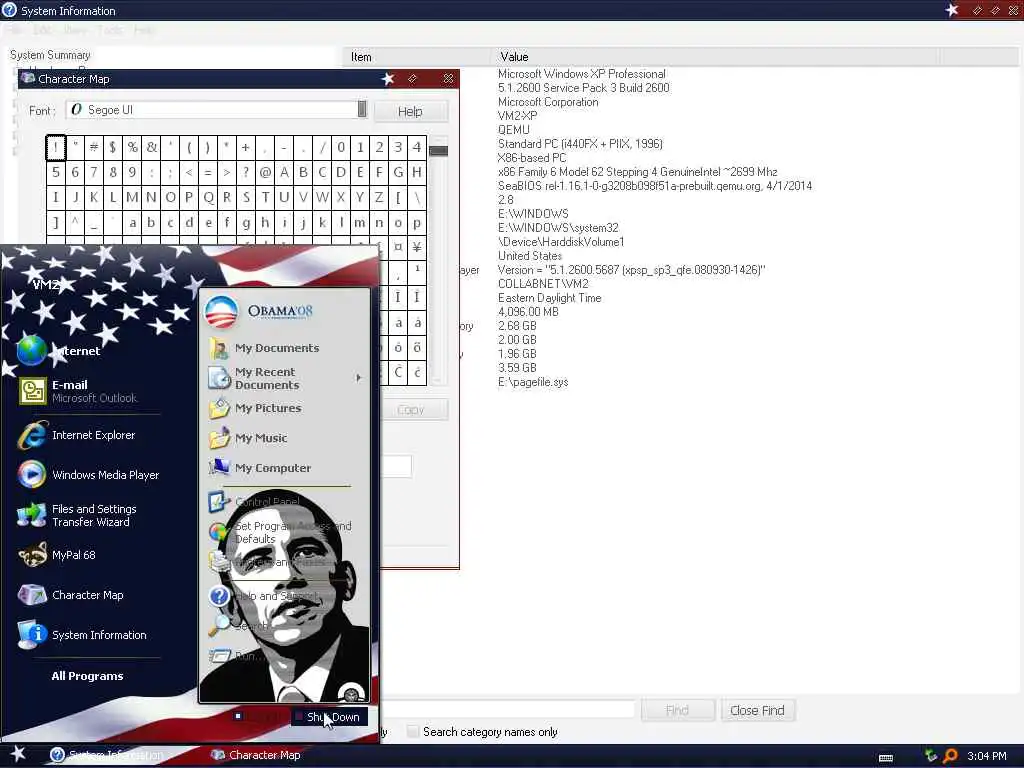Screen dimensions: 1024x768
Task: Open Files and Settings Transfer Wizard
Action: (78, 515)
